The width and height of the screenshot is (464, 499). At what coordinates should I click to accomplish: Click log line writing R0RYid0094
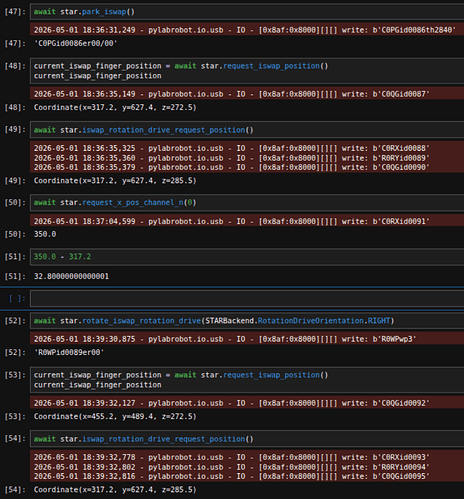[x=232, y=467]
